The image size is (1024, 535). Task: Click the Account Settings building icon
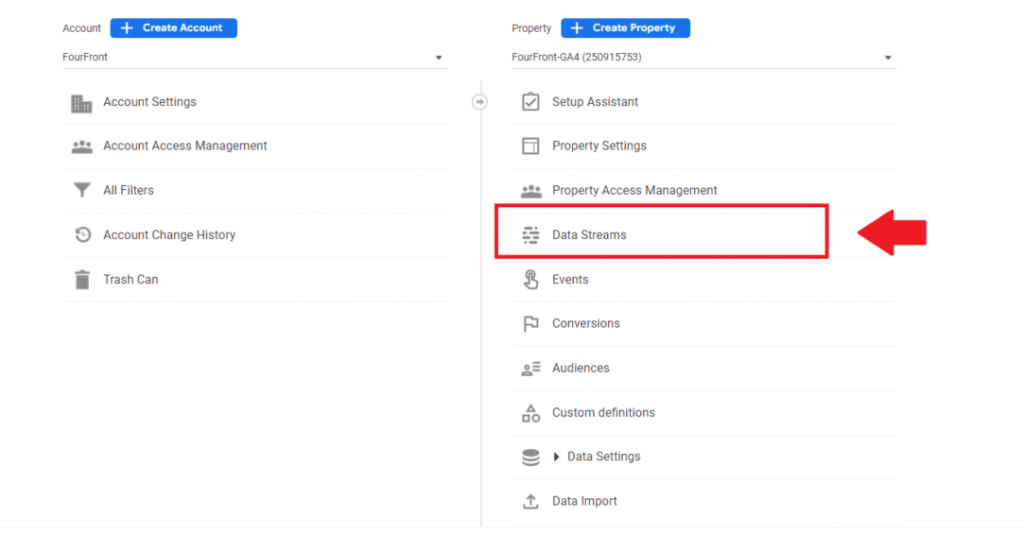pyautogui.click(x=82, y=103)
